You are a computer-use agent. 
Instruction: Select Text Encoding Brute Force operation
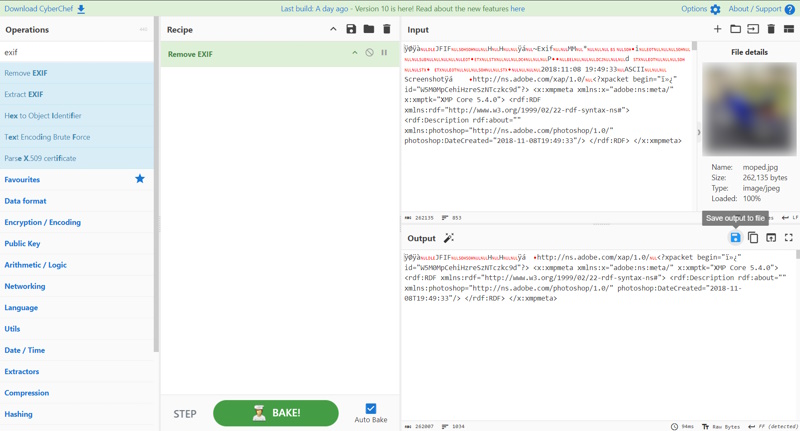coord(77,137)
